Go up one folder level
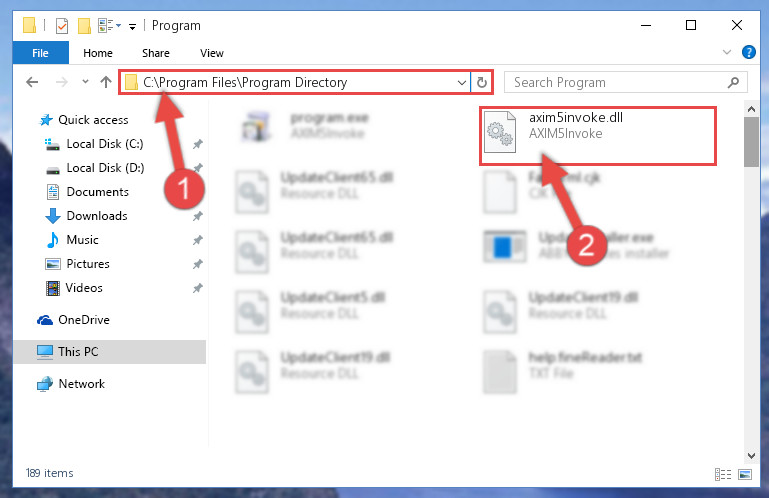Viewport: 769px width, 498px height. pos(105,82)
